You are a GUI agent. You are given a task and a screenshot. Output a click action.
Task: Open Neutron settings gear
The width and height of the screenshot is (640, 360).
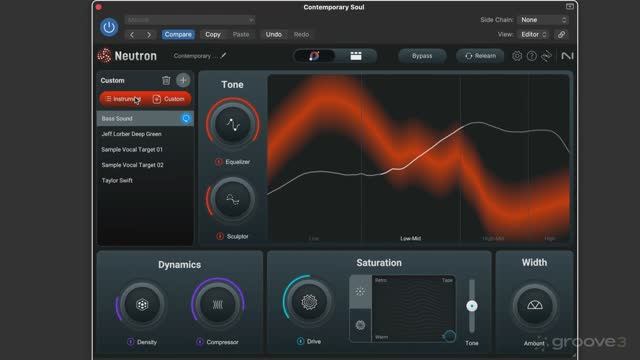(517, 56)
